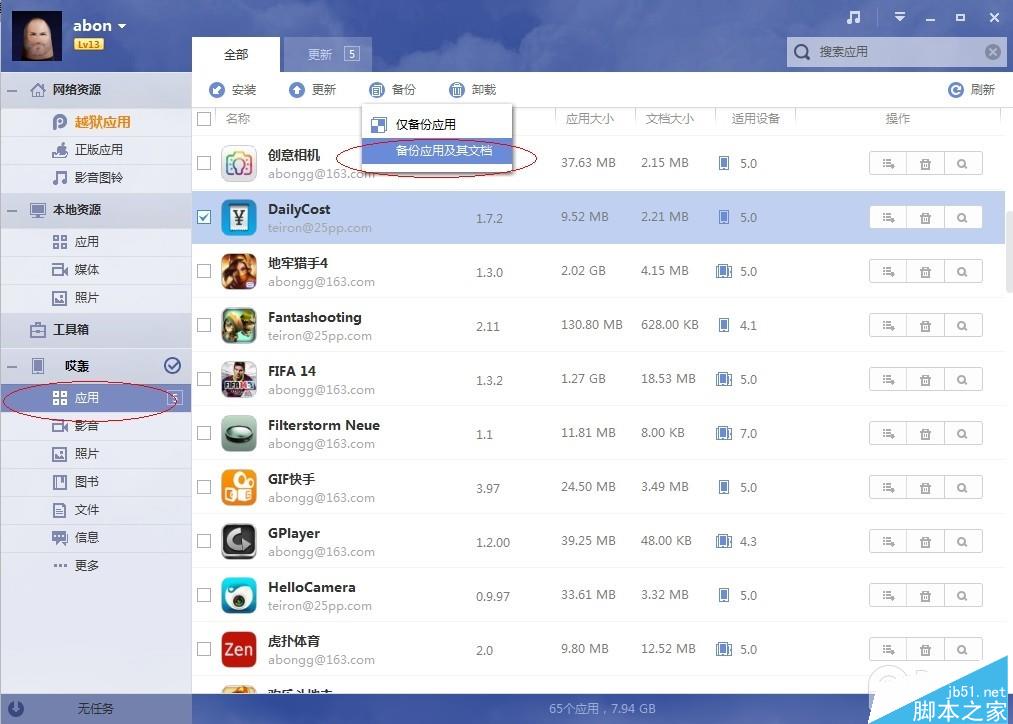Viewport: 1013px width, 724px height.
Task: Click the magnifier icon on the FIFA 14 row
Action: pyautogui.click(x=962, y=379)
